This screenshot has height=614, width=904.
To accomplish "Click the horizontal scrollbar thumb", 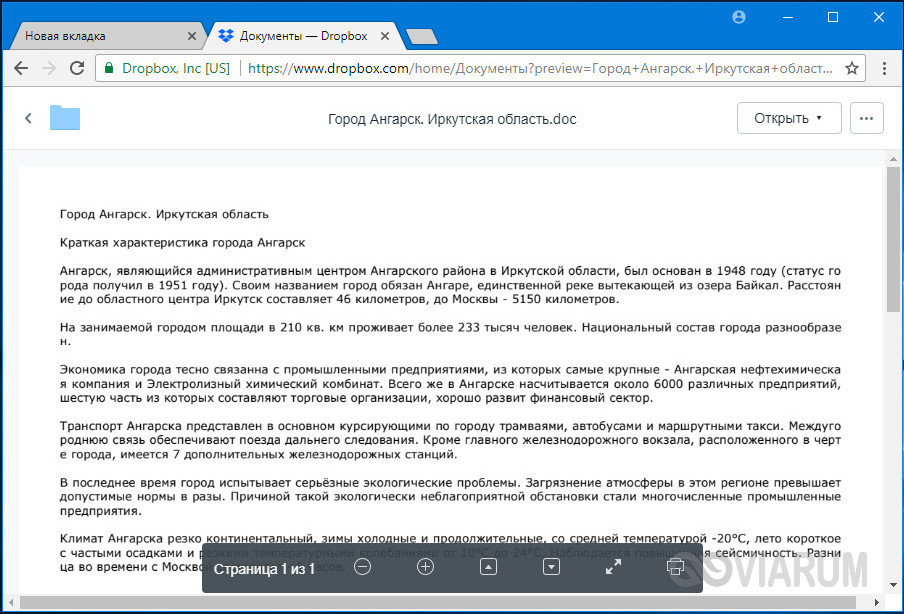I will point(438,602).
